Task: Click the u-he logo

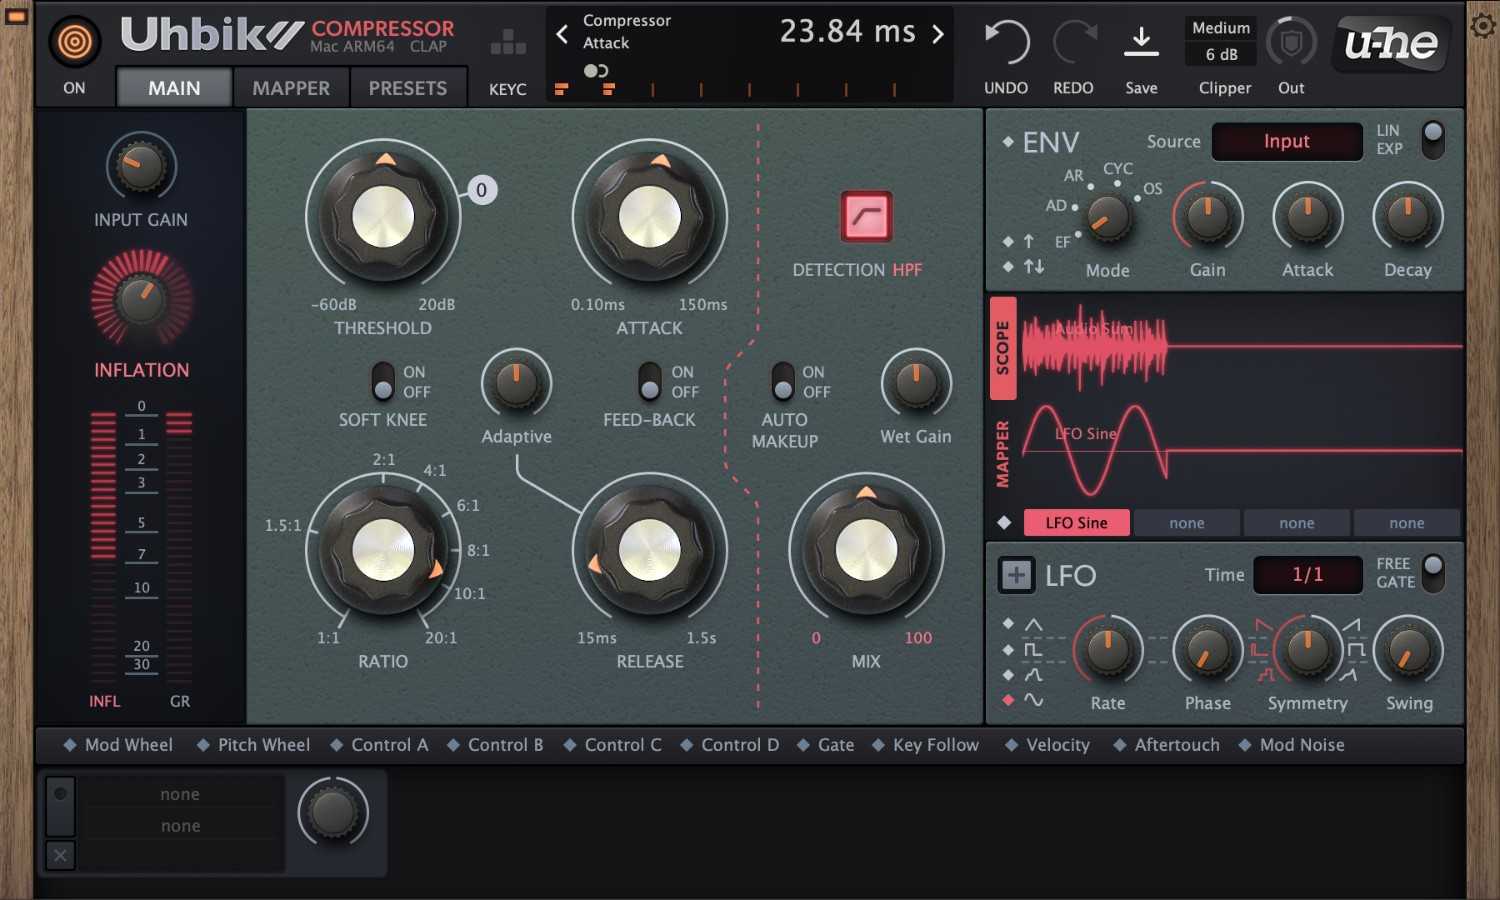Action: 1390,44
